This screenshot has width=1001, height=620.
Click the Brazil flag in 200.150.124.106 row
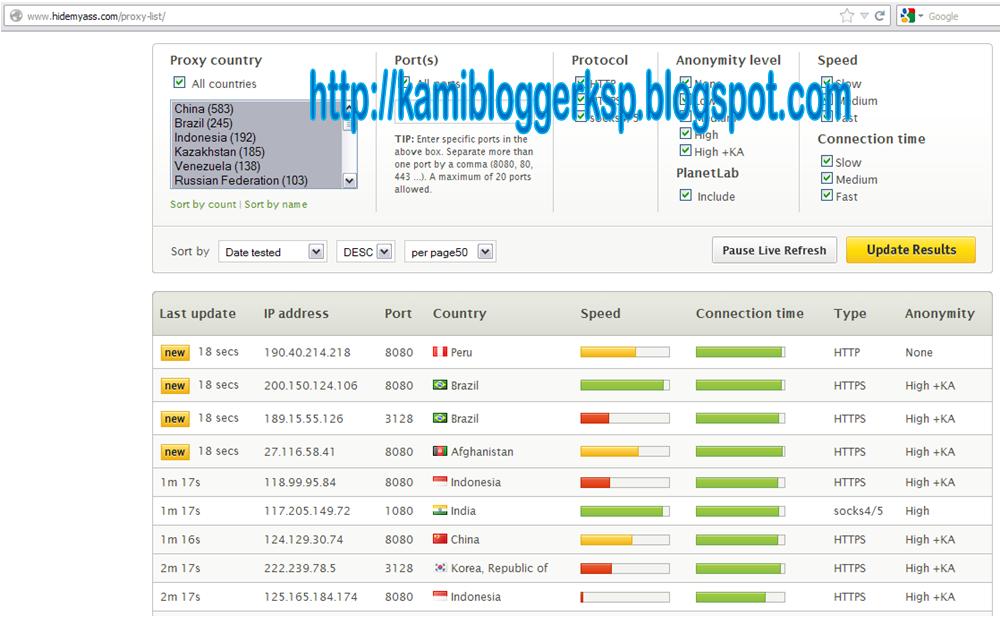coord(440,384)
